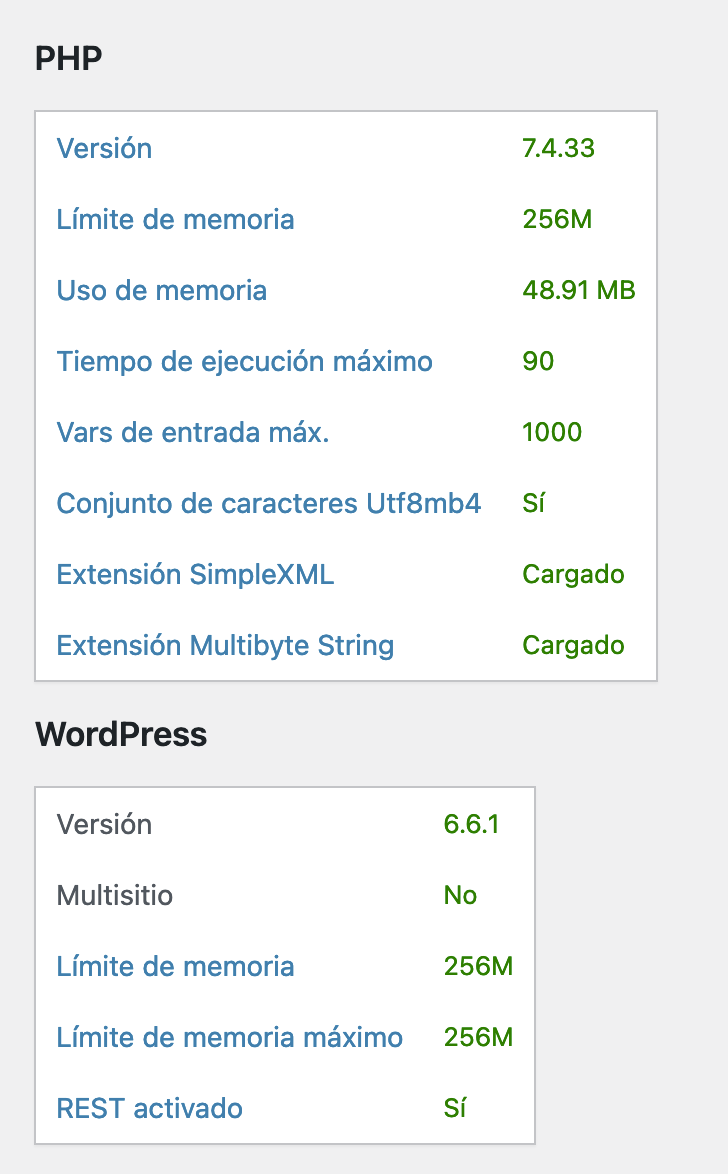This screenshot has width=728, height=1174.
Task: Click the max input vars value 1000
Action: point(552,432)
